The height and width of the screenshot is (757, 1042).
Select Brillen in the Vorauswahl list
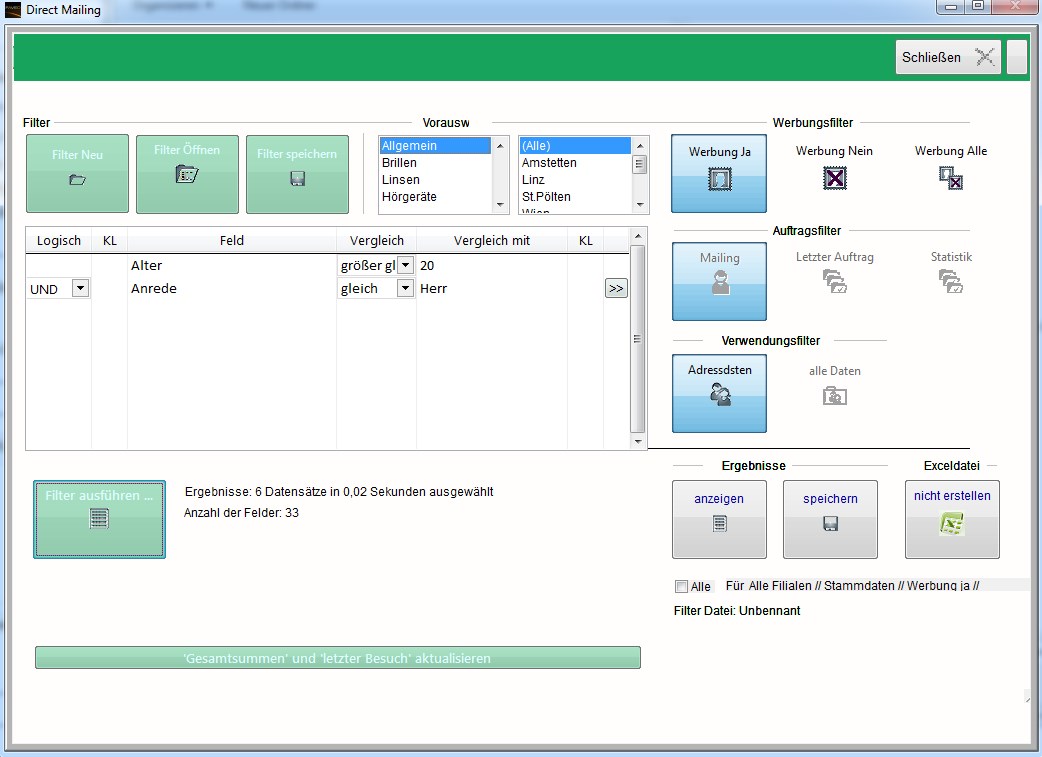click(x=399, y=163)
